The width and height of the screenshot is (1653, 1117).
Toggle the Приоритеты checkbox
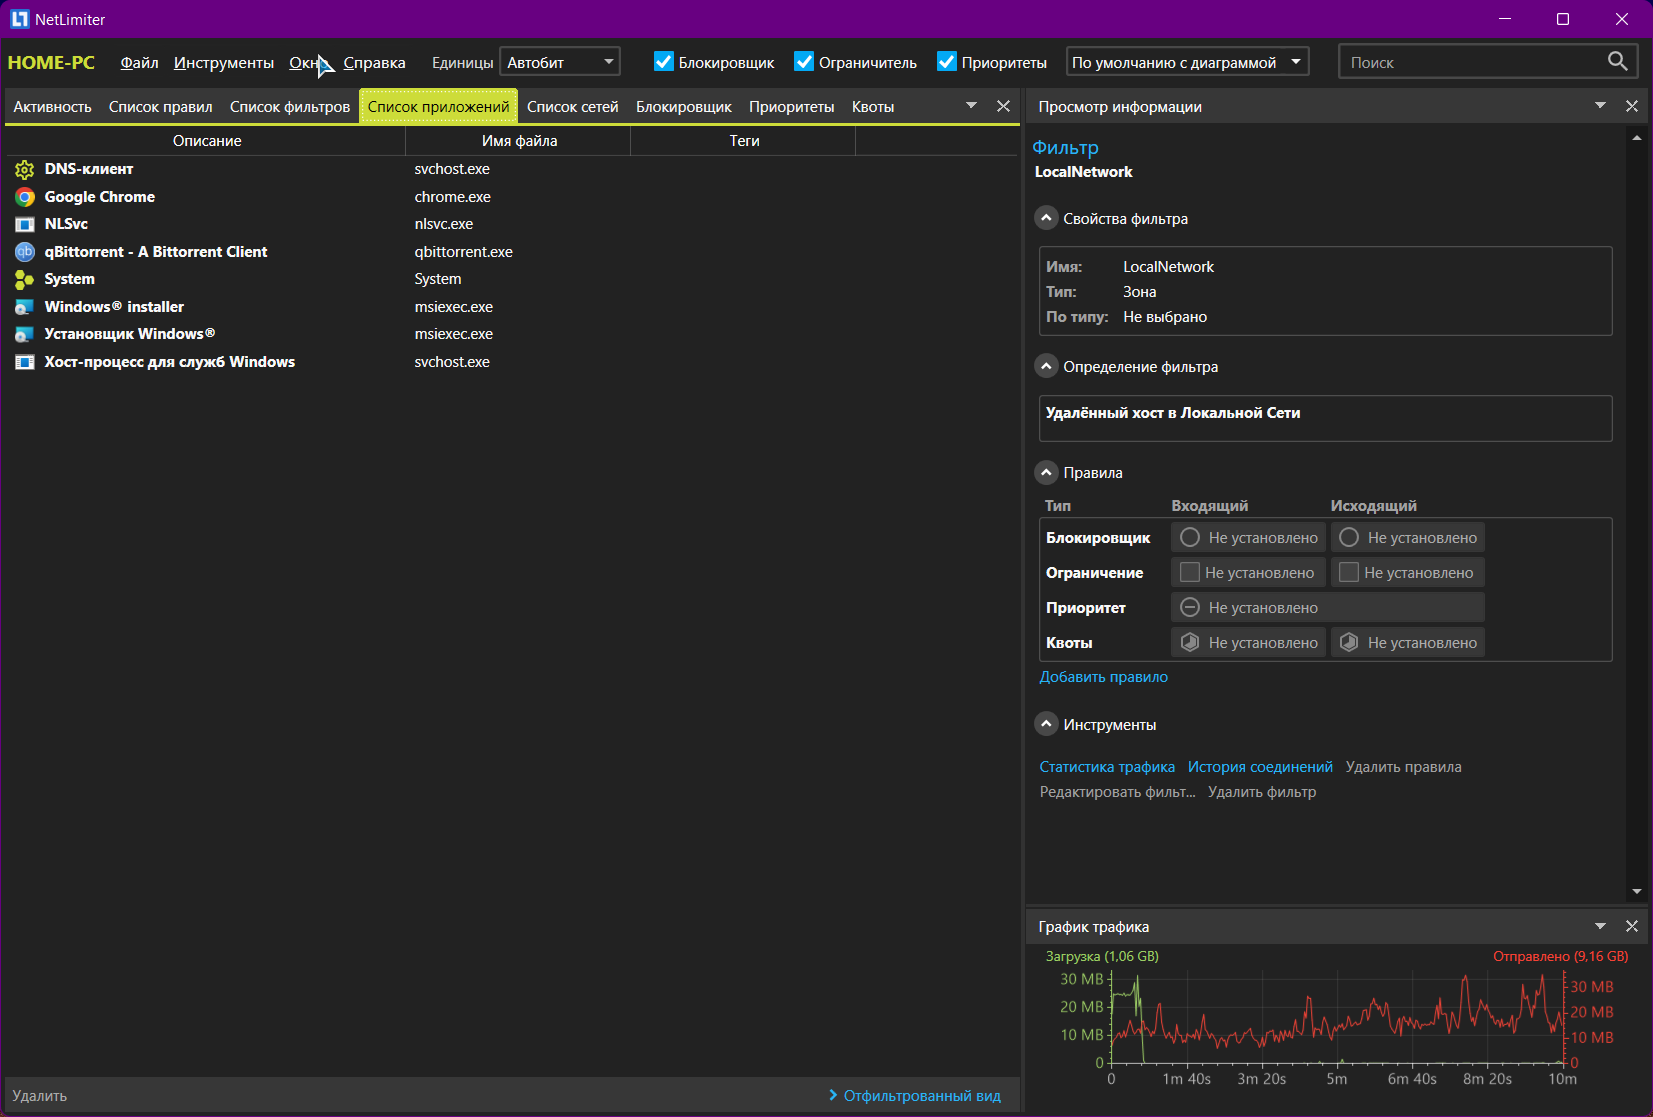click(x=947, y=62)
